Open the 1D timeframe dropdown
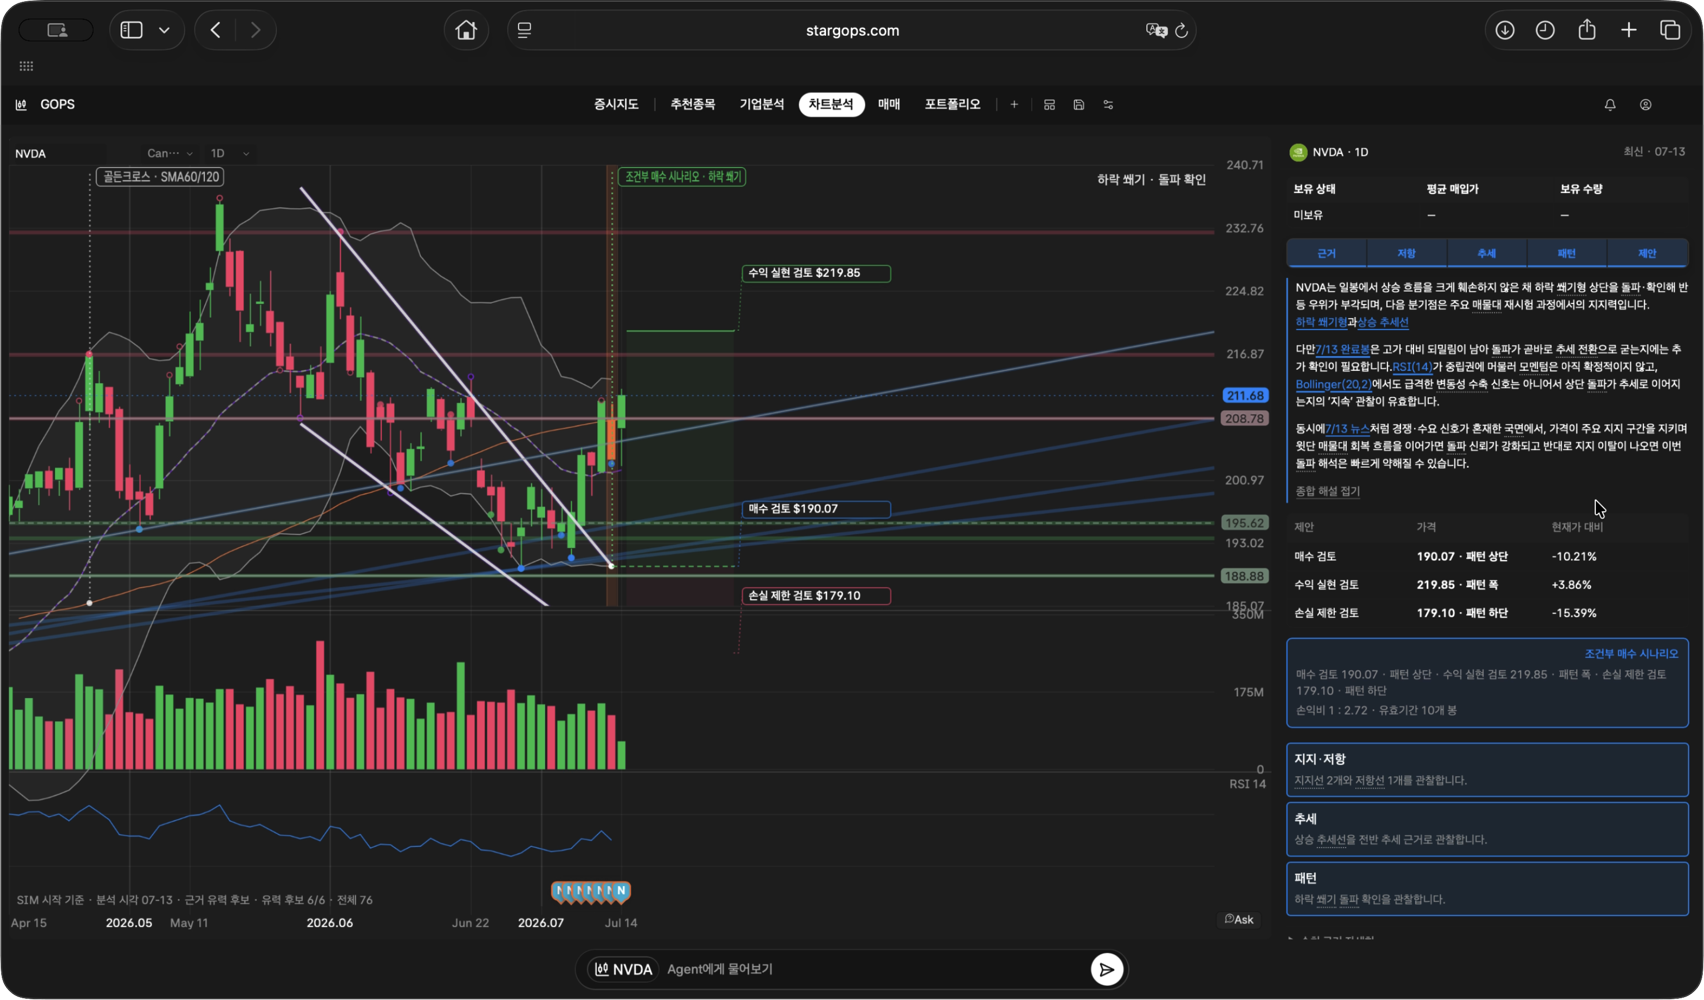 point(229,153)
